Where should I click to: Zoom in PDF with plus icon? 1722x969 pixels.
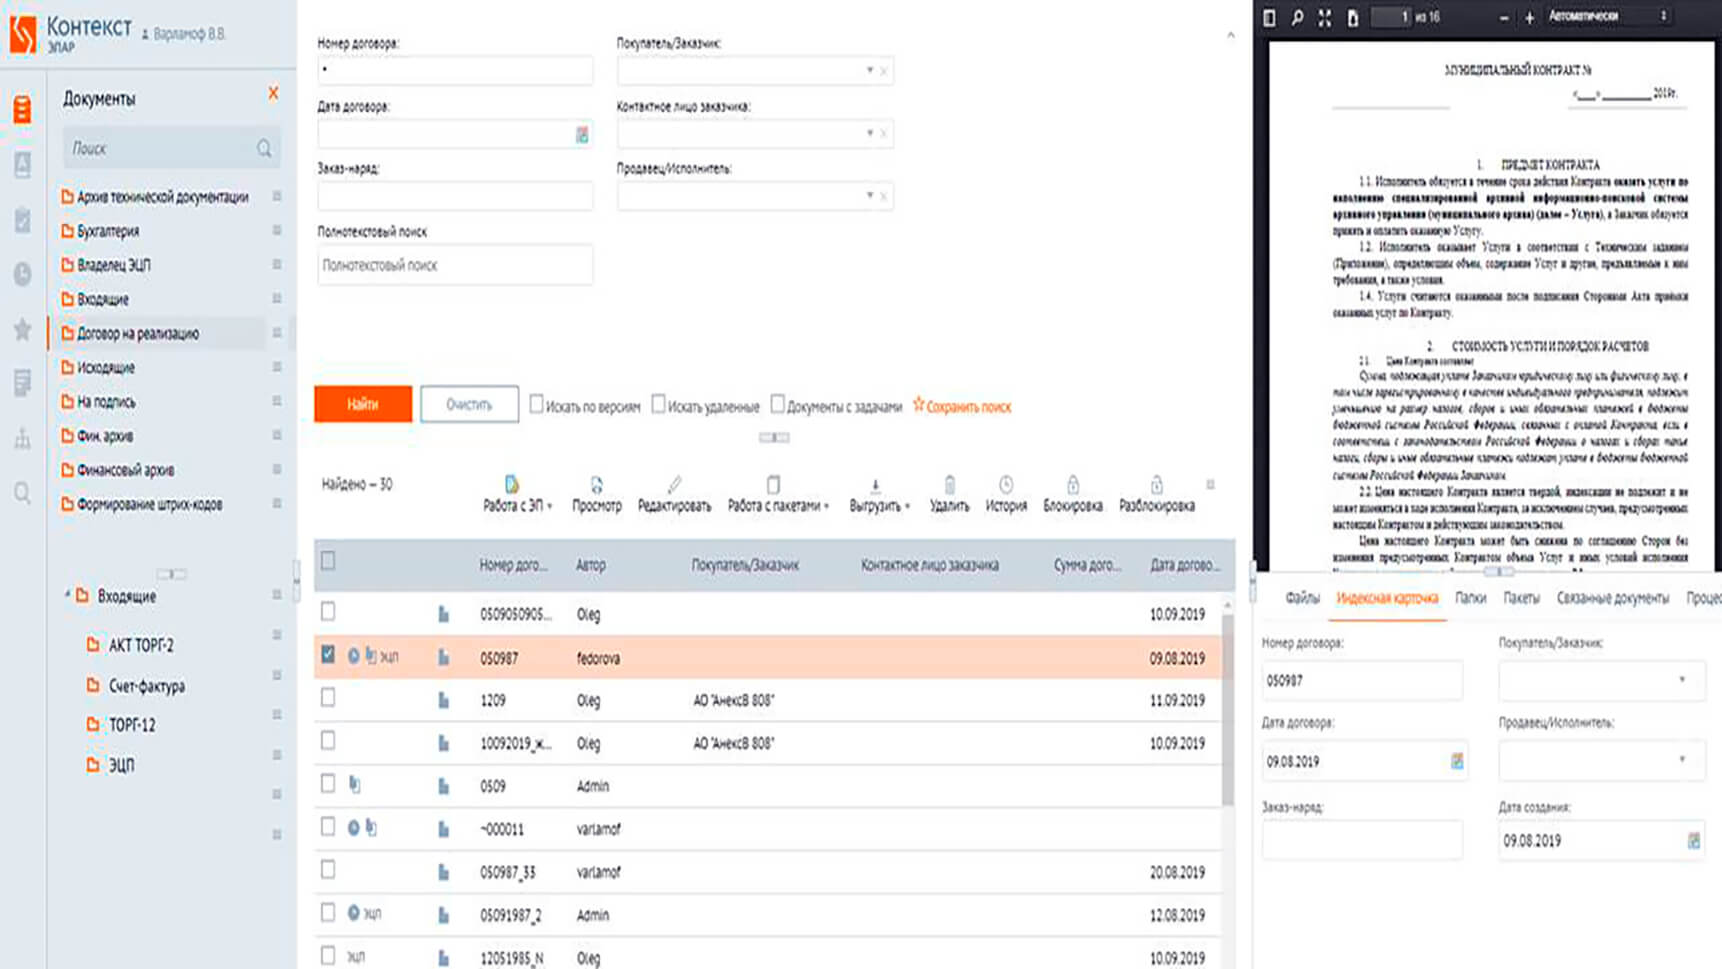click(x=1529, y=18)
